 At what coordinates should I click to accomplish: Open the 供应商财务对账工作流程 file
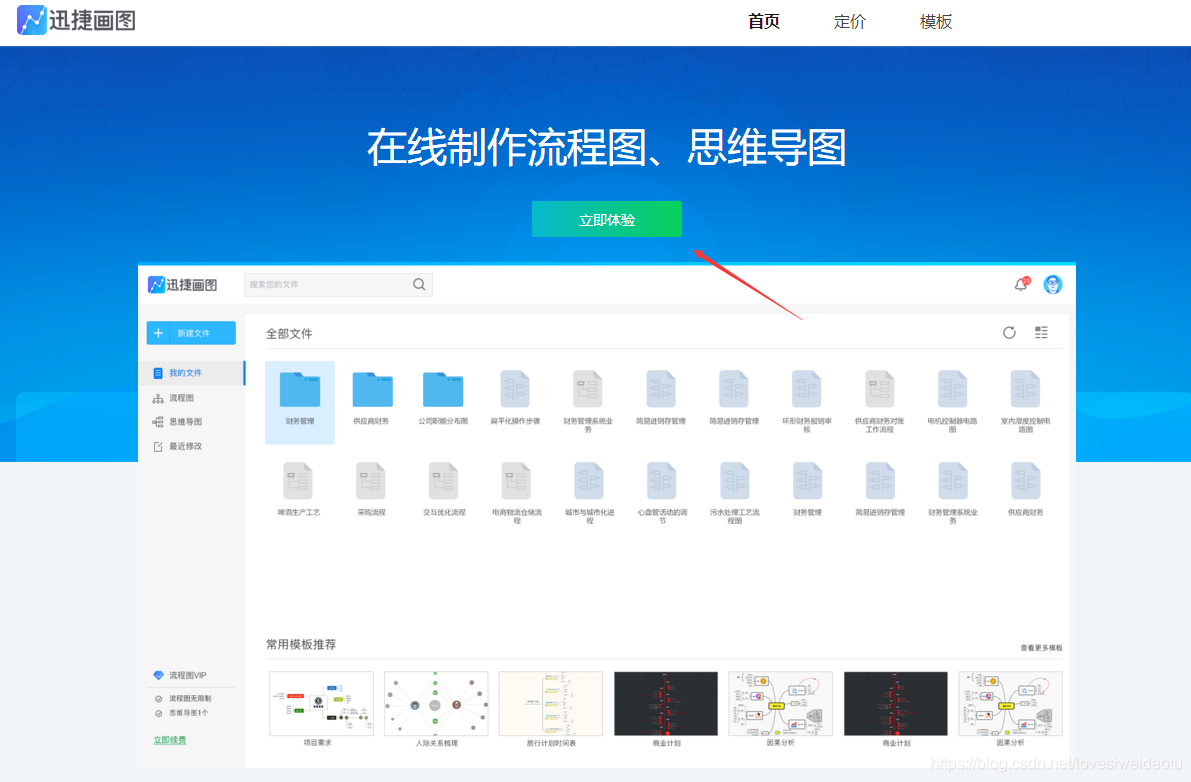880,401
